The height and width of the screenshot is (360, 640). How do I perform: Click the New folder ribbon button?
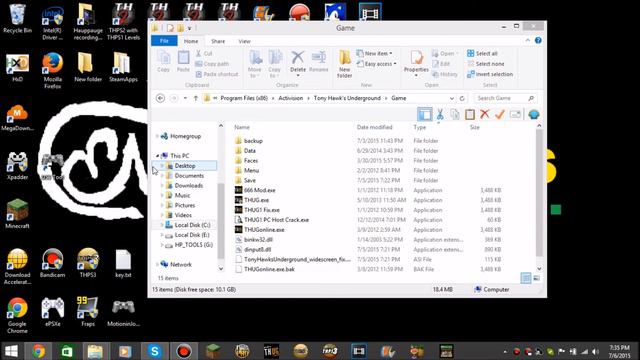[344, 64]
